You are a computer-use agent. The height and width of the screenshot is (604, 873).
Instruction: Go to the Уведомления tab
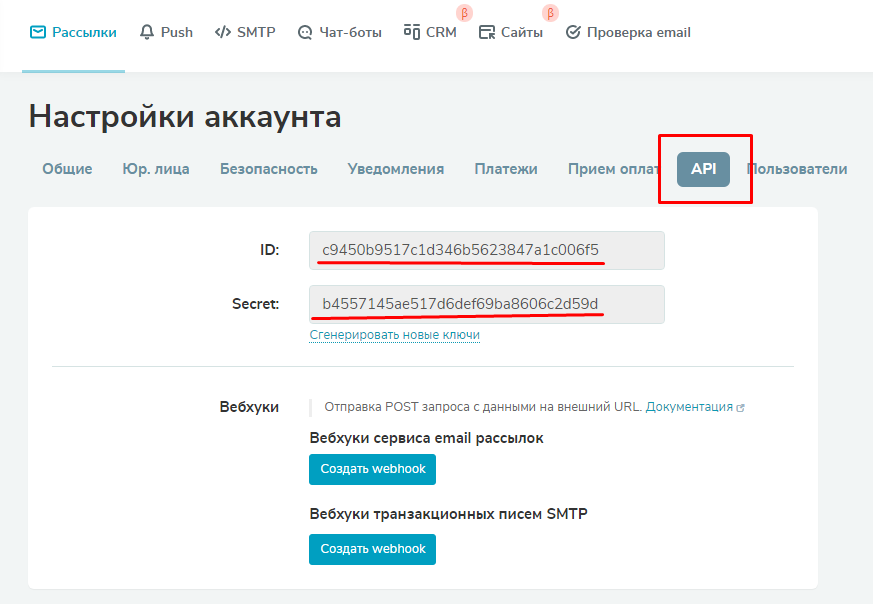[396, 169]
